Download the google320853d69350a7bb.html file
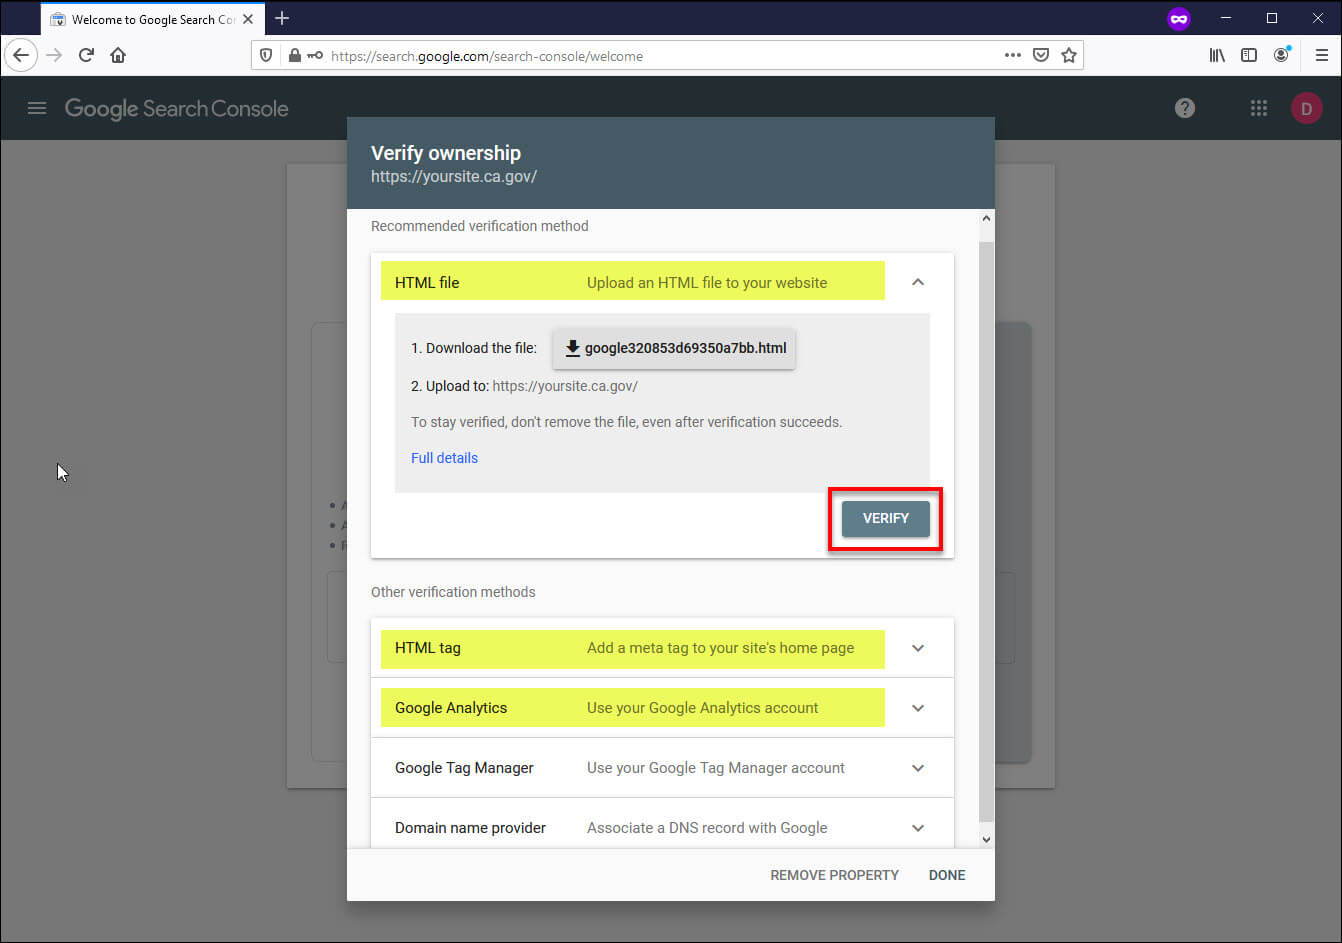The image size is (1342, 943). pyautogui.click(x=674, y=348)
